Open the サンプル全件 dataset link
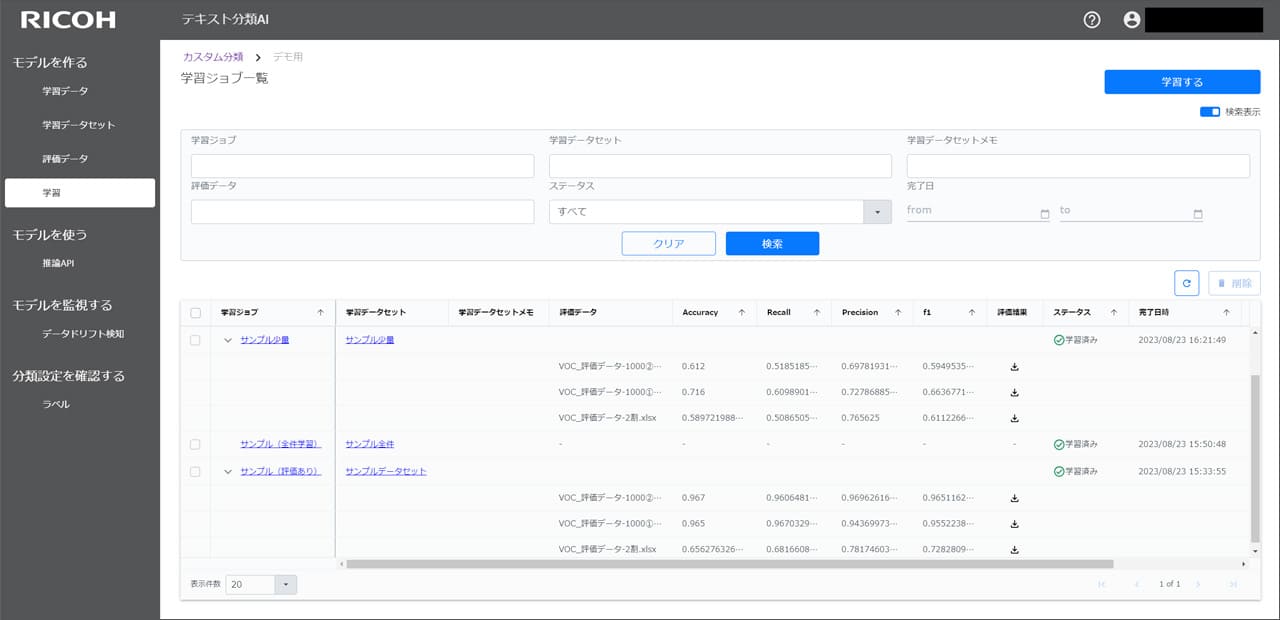 pyautogui.click(x=370, y=444)
